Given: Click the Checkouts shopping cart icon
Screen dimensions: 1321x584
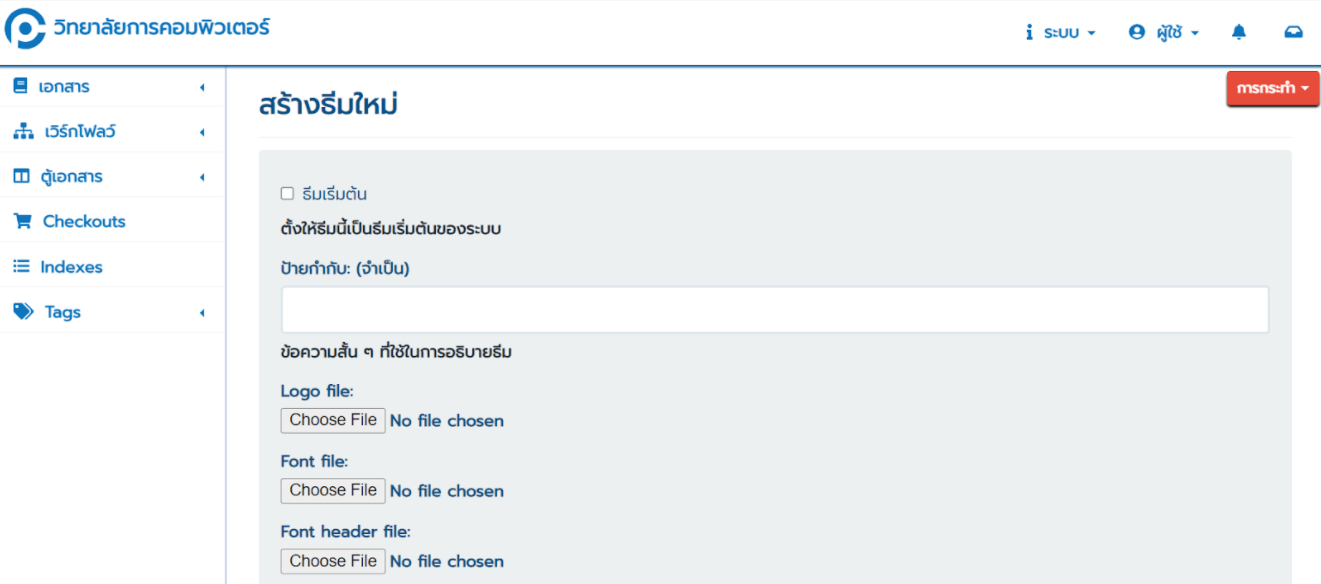Looking at the screenshot, I should tap(22, 222).
